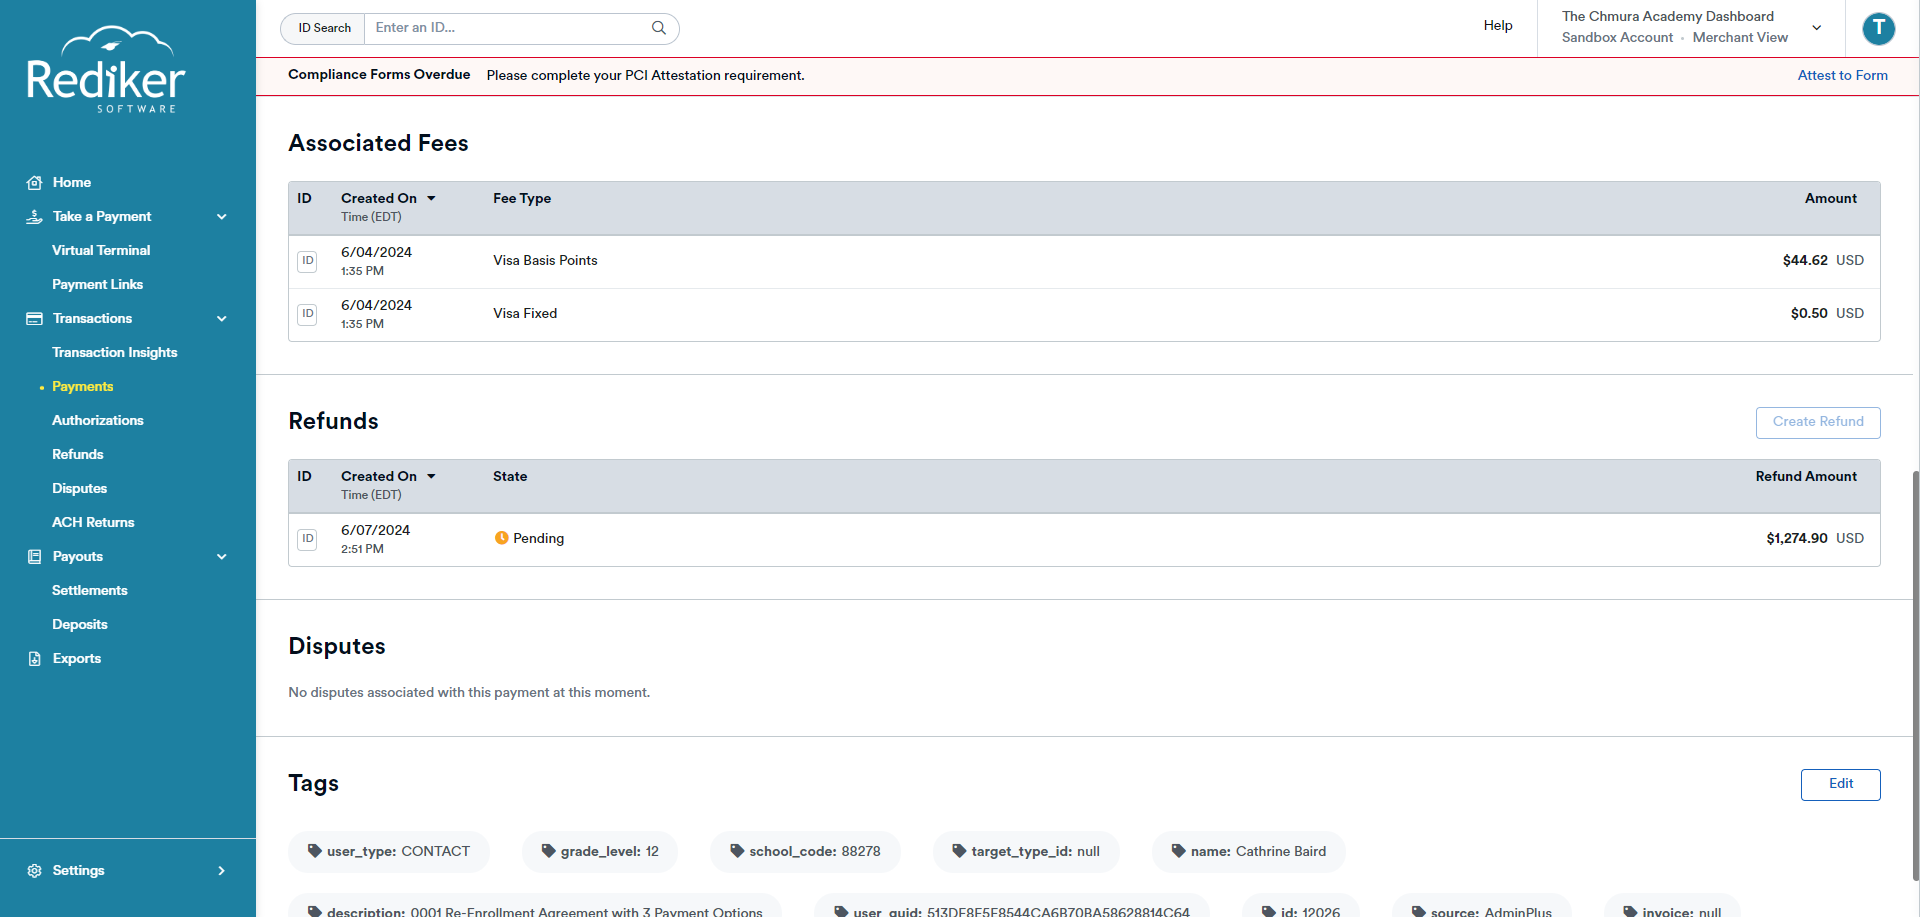1920x917 pixels.
Task: Copy ID for Visa Basis Points fee
Action: click(x=308, y=261)
